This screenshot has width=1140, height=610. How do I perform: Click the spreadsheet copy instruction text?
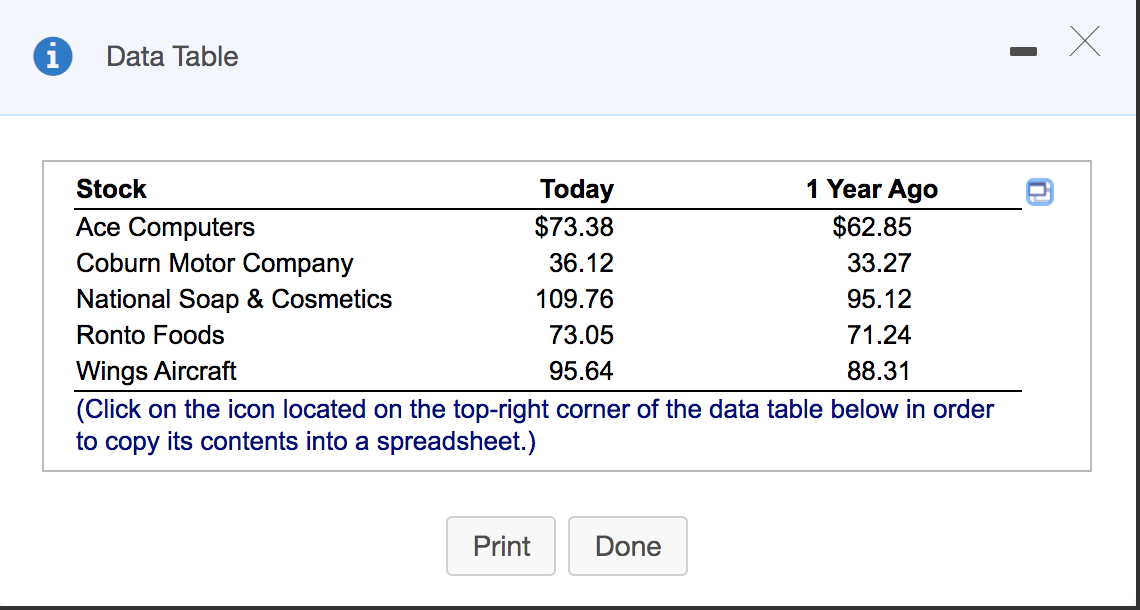click(533, 424)
